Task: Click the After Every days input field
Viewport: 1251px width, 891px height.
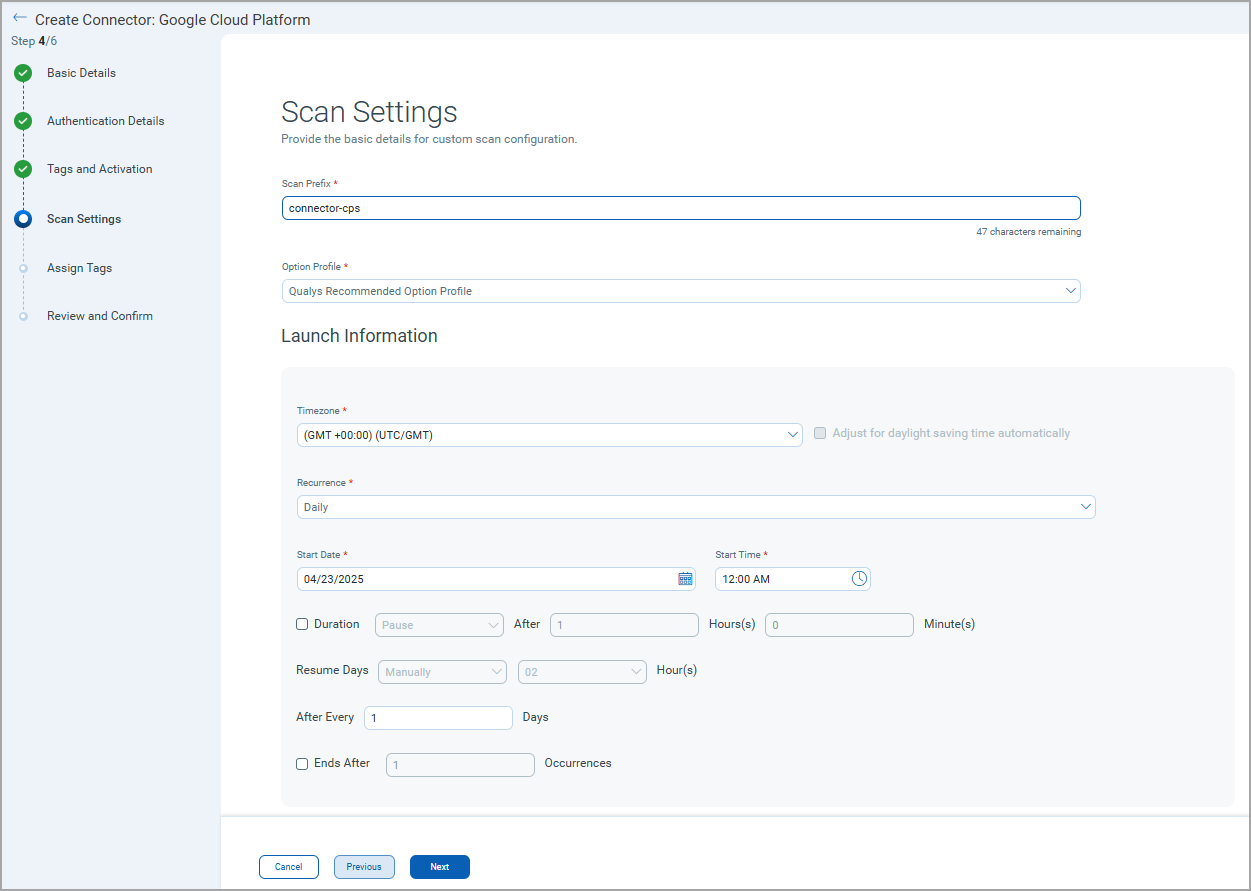Action: [x=439, y=718]
